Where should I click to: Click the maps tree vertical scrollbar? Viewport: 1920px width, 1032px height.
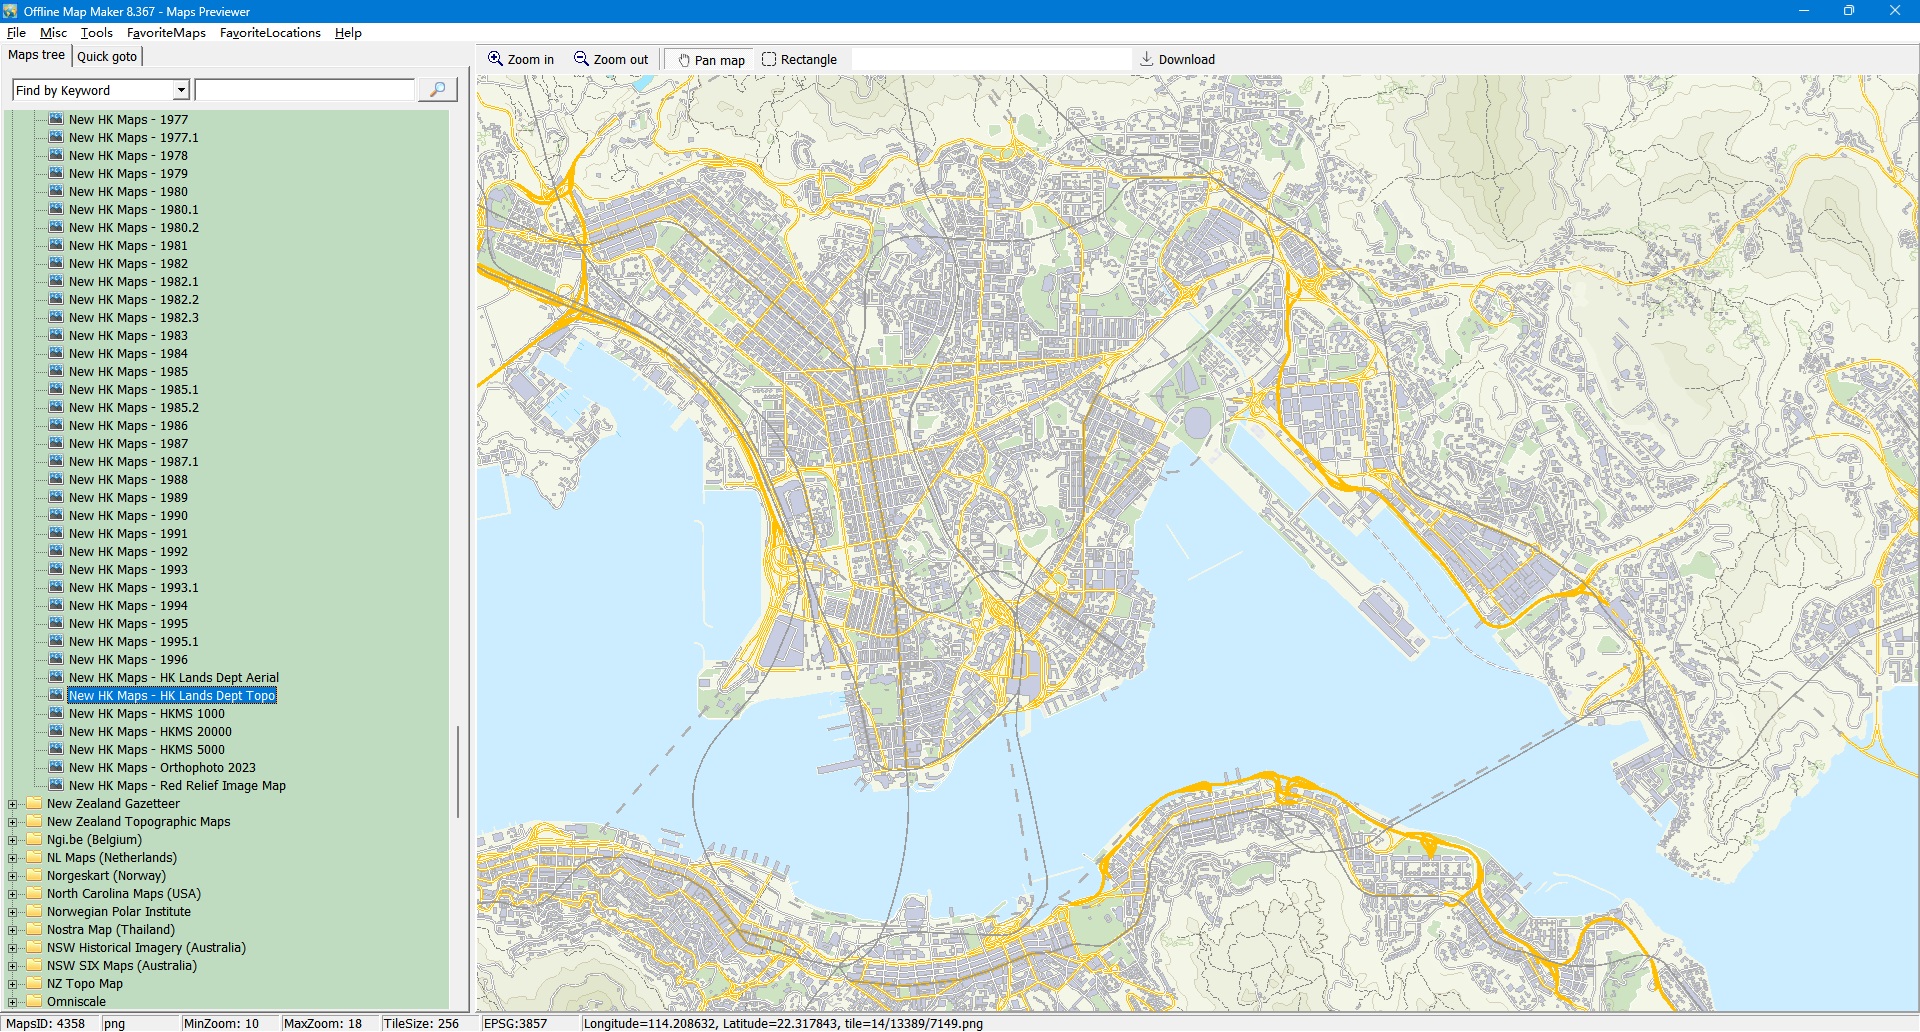pyautogui.click(x=458, y=770)
